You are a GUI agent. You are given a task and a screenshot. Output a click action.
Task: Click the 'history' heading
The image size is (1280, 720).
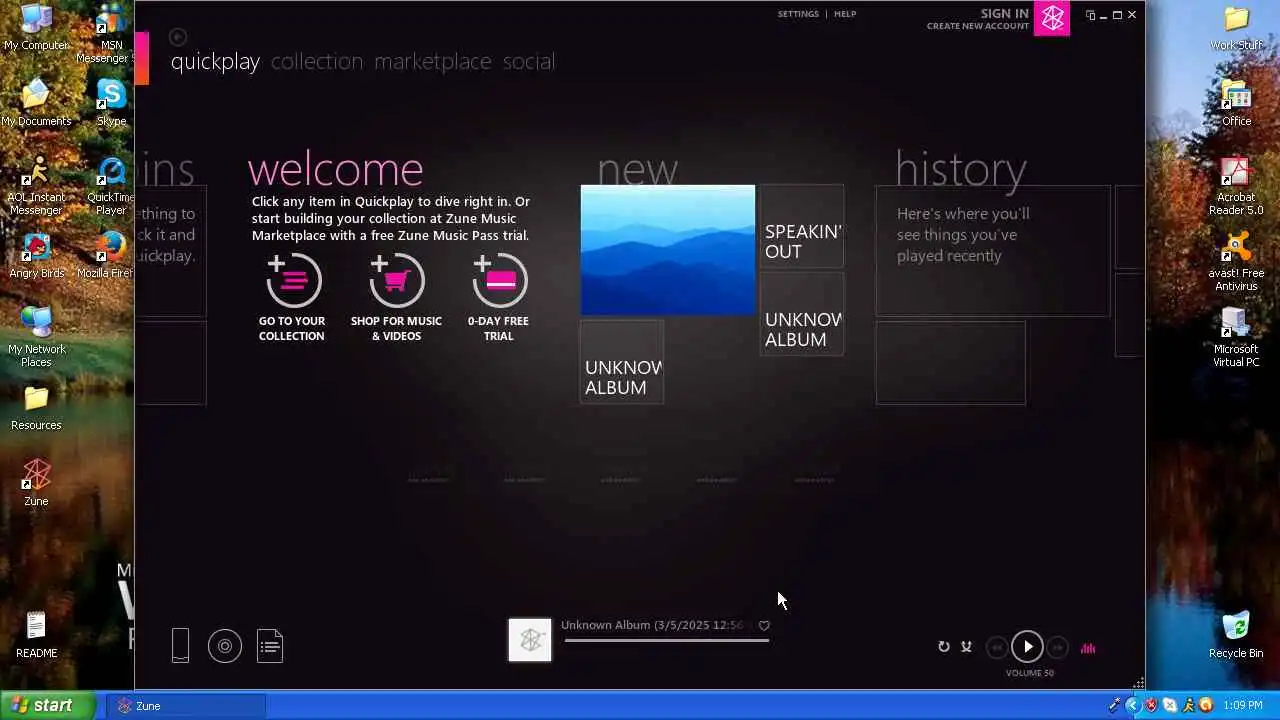pyautogui.click(x=961, y=170)
